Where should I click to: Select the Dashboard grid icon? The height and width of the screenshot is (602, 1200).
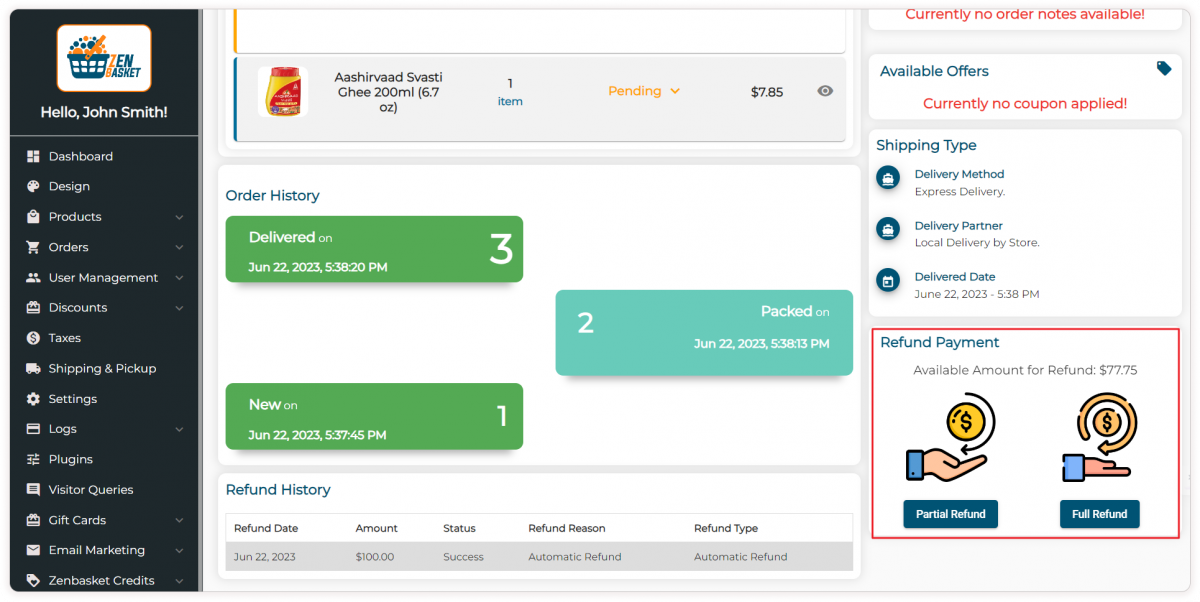coord(34,156)
